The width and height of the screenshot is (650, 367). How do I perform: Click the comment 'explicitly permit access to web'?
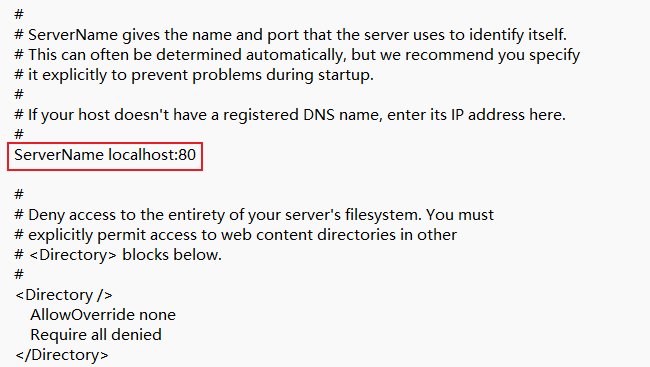click(235, 235)
